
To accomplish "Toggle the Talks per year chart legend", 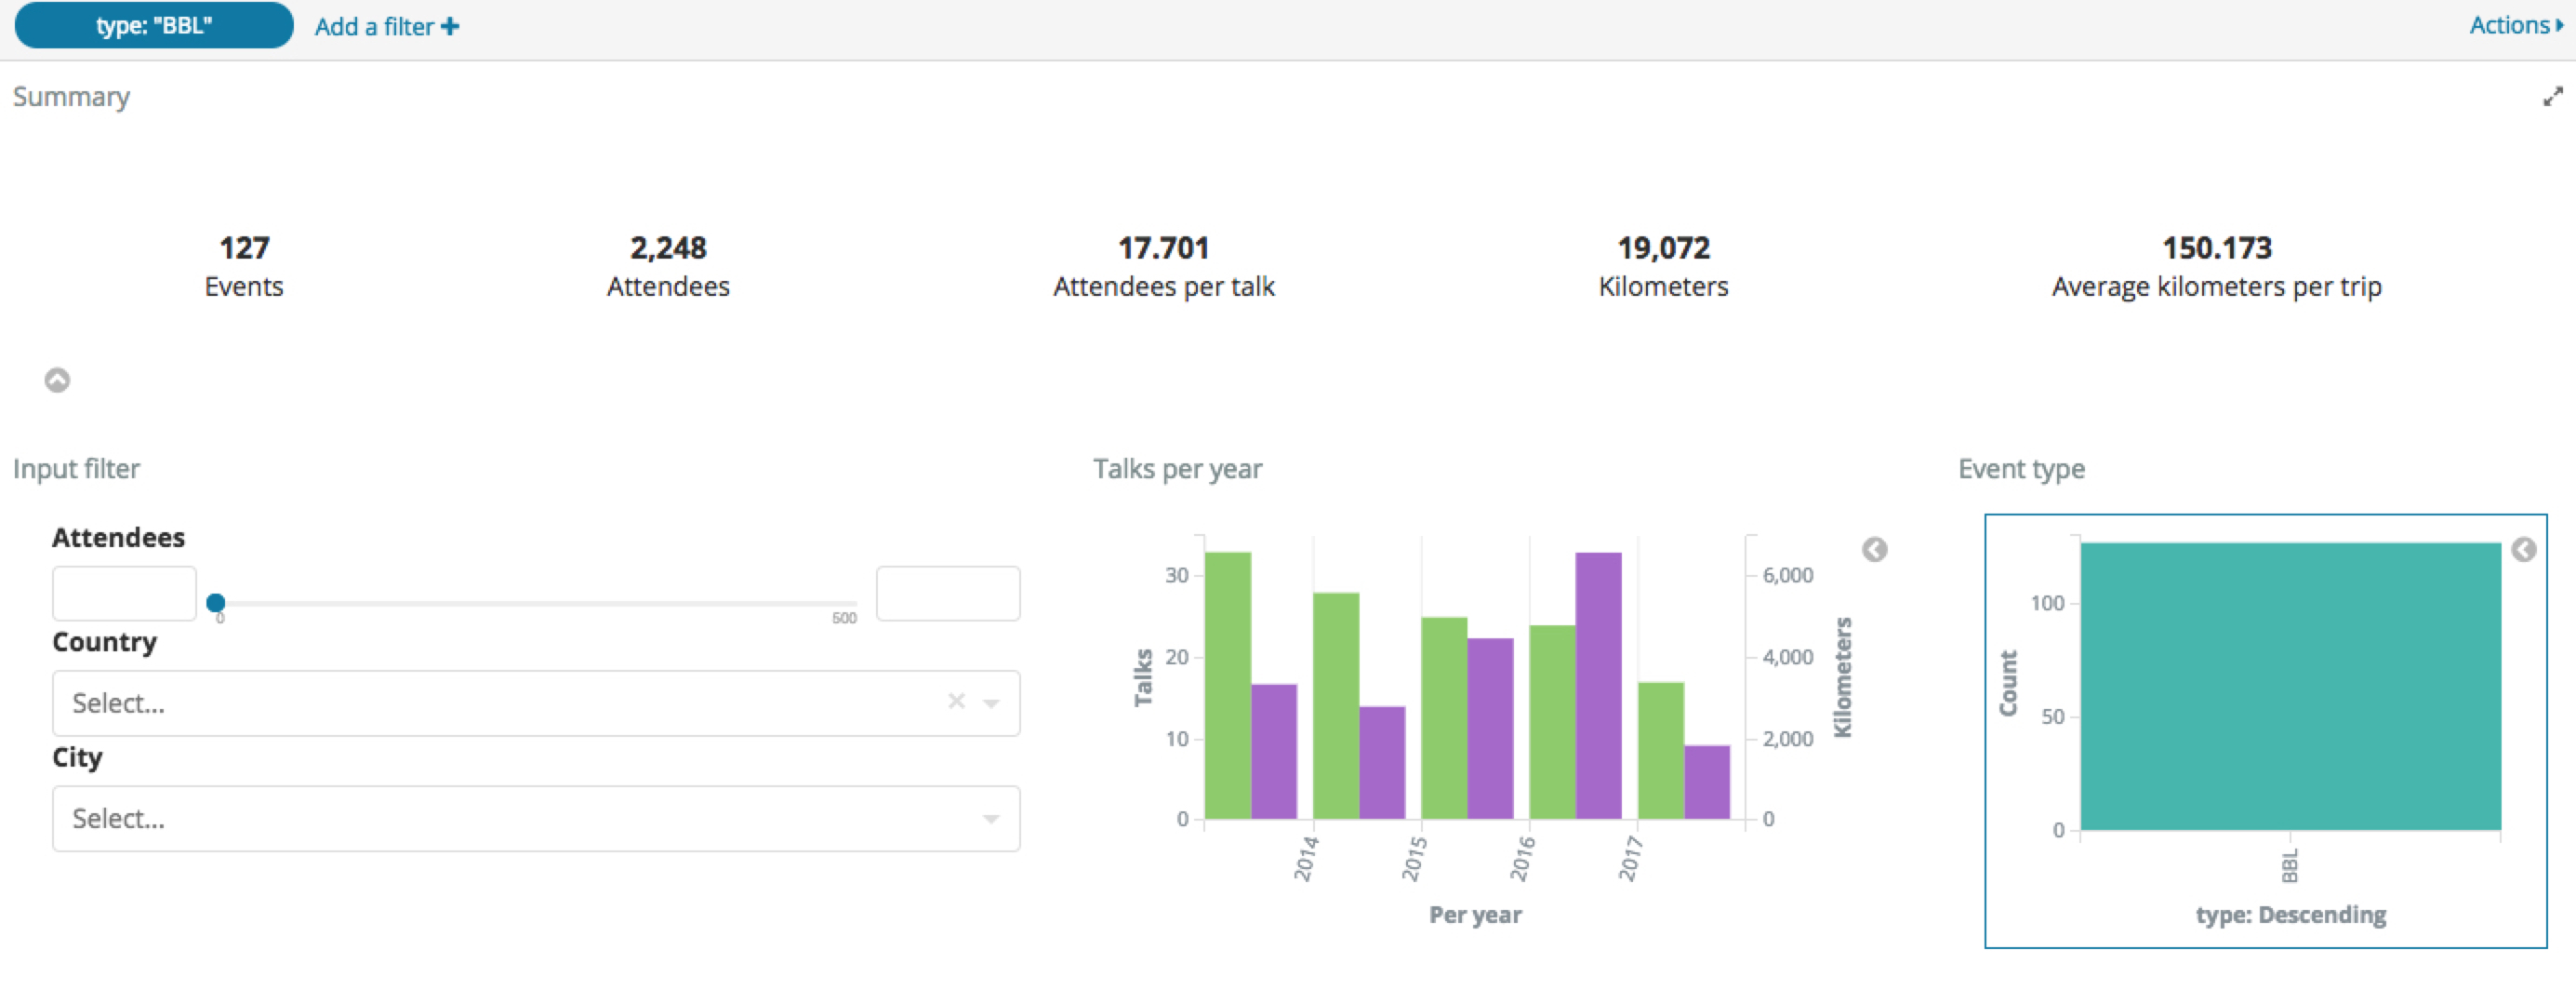I will [x=1875, y=549].
